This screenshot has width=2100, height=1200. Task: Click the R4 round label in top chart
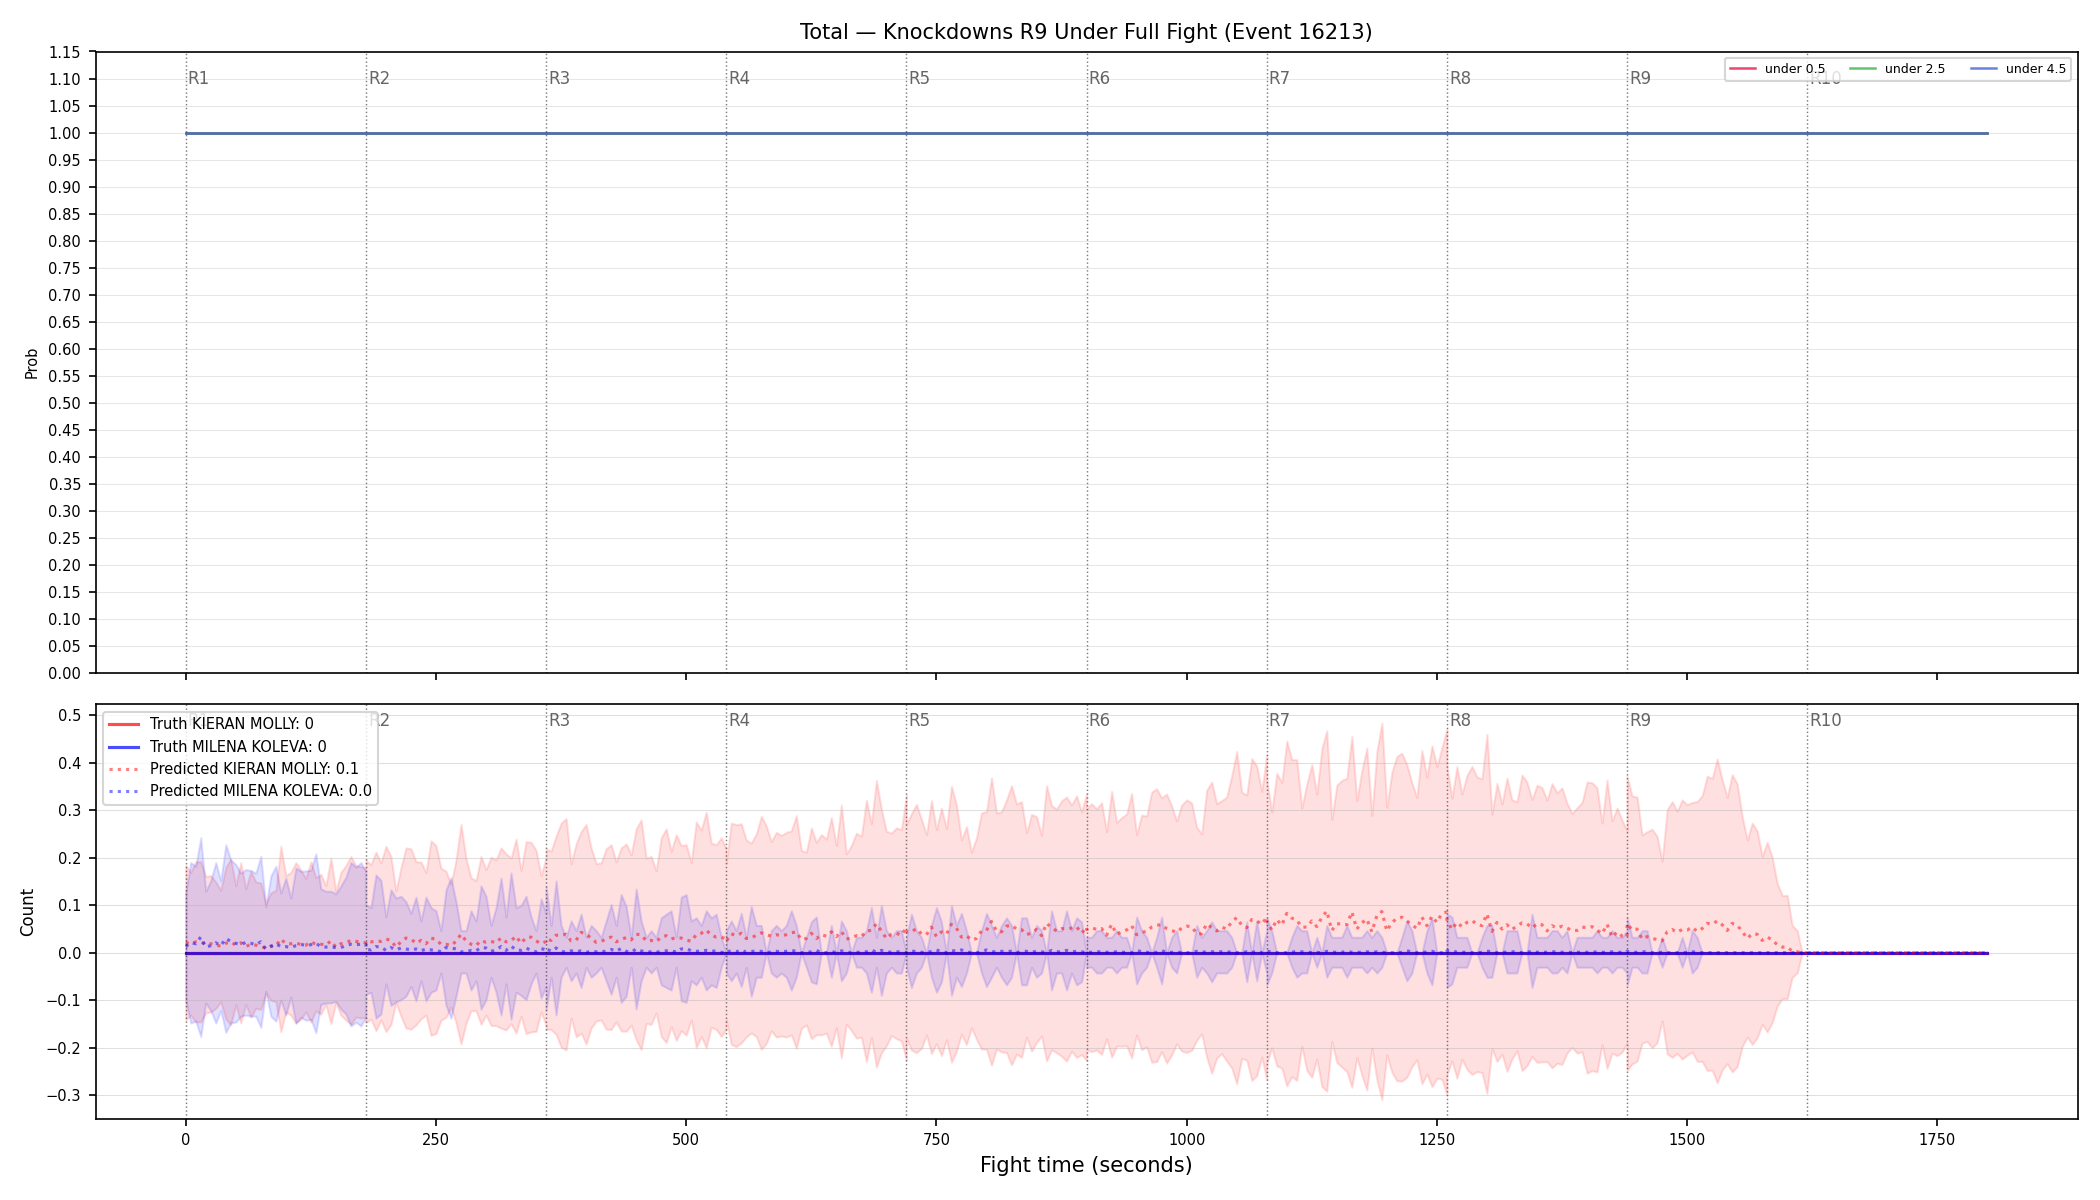(x=739, y=78)
